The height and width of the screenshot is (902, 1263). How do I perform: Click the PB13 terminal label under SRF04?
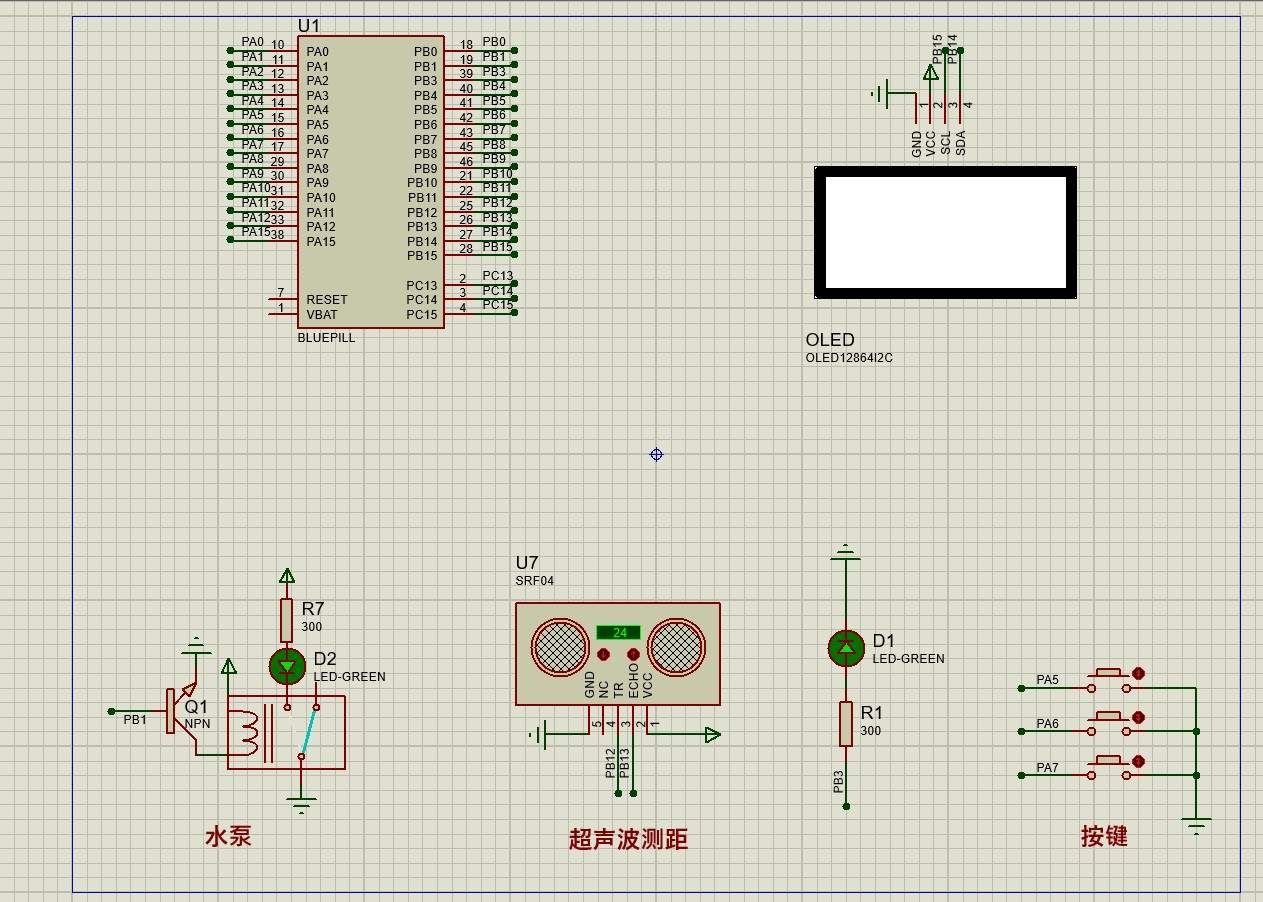[x=625, y=763]
